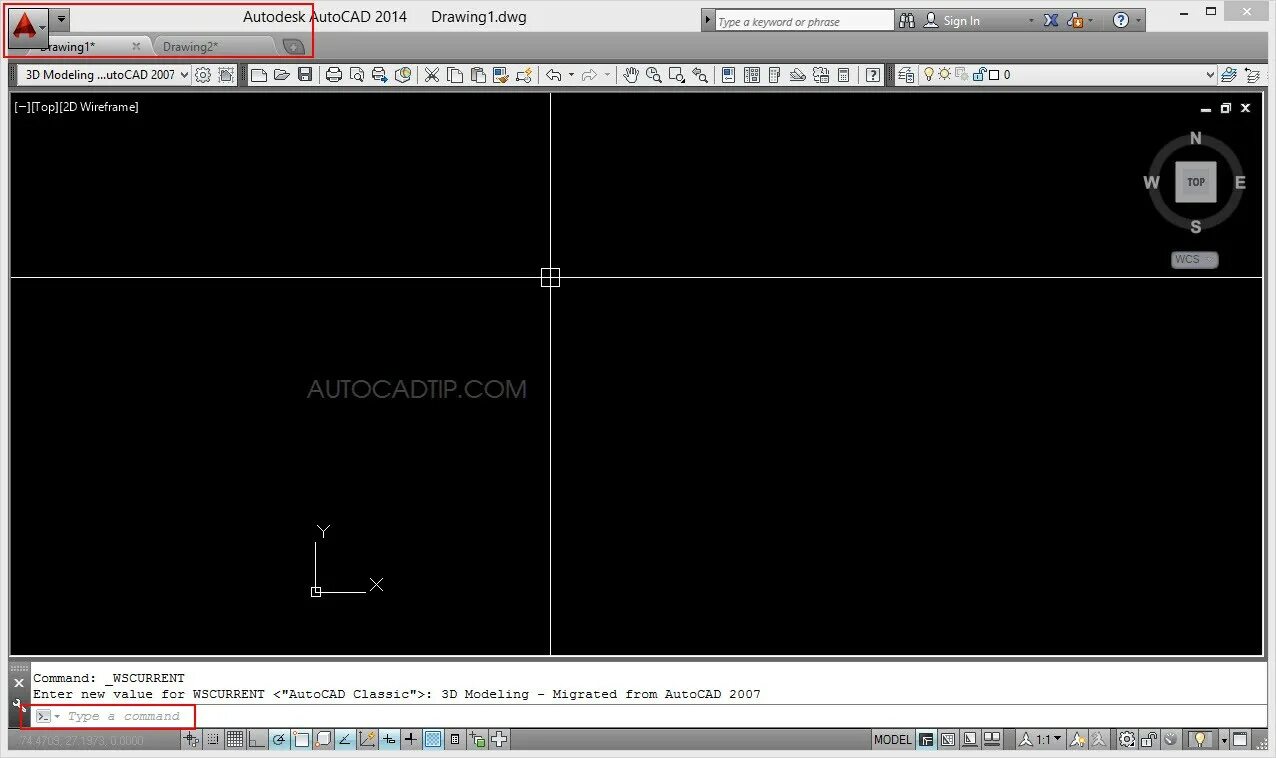Open the Layer Properties Manager icon
Image resolution: width=1276 pixels, height=758 pixels.
tap(906, 75)
